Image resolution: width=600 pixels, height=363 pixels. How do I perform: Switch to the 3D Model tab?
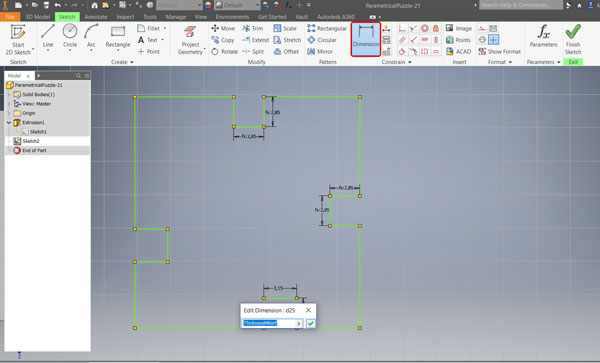pyautogui.click(x=38, y=17)
